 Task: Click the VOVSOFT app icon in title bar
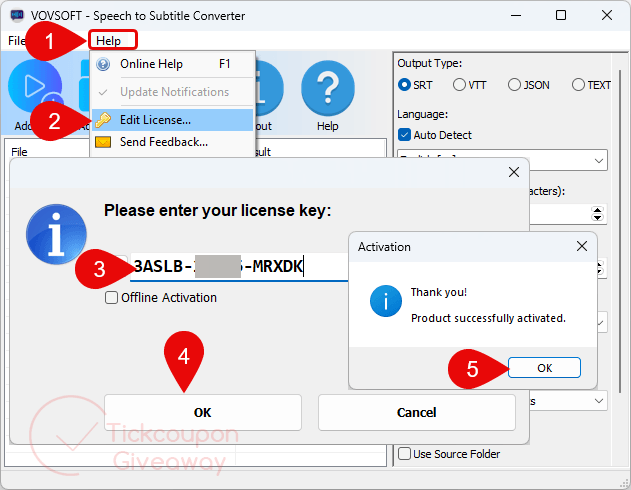[x=17, y=15]
